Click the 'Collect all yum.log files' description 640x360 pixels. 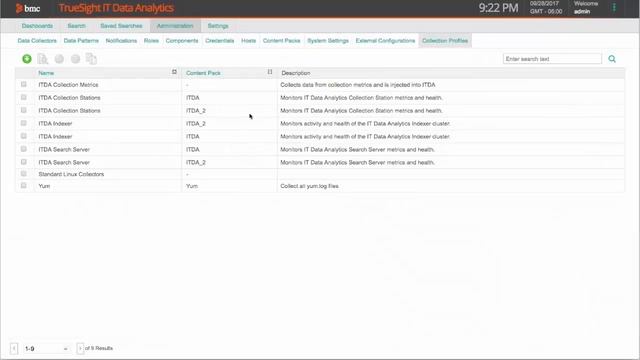309,186
